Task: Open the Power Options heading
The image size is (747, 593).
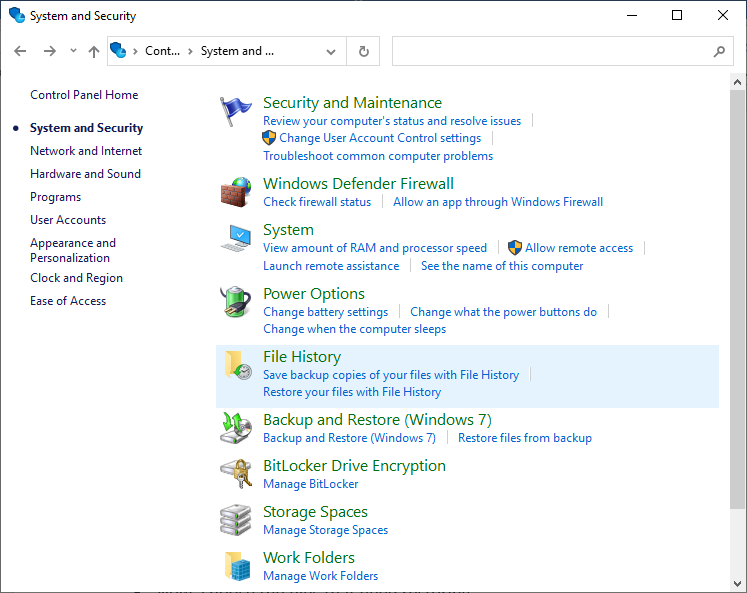Action: (x=314, y=294)
